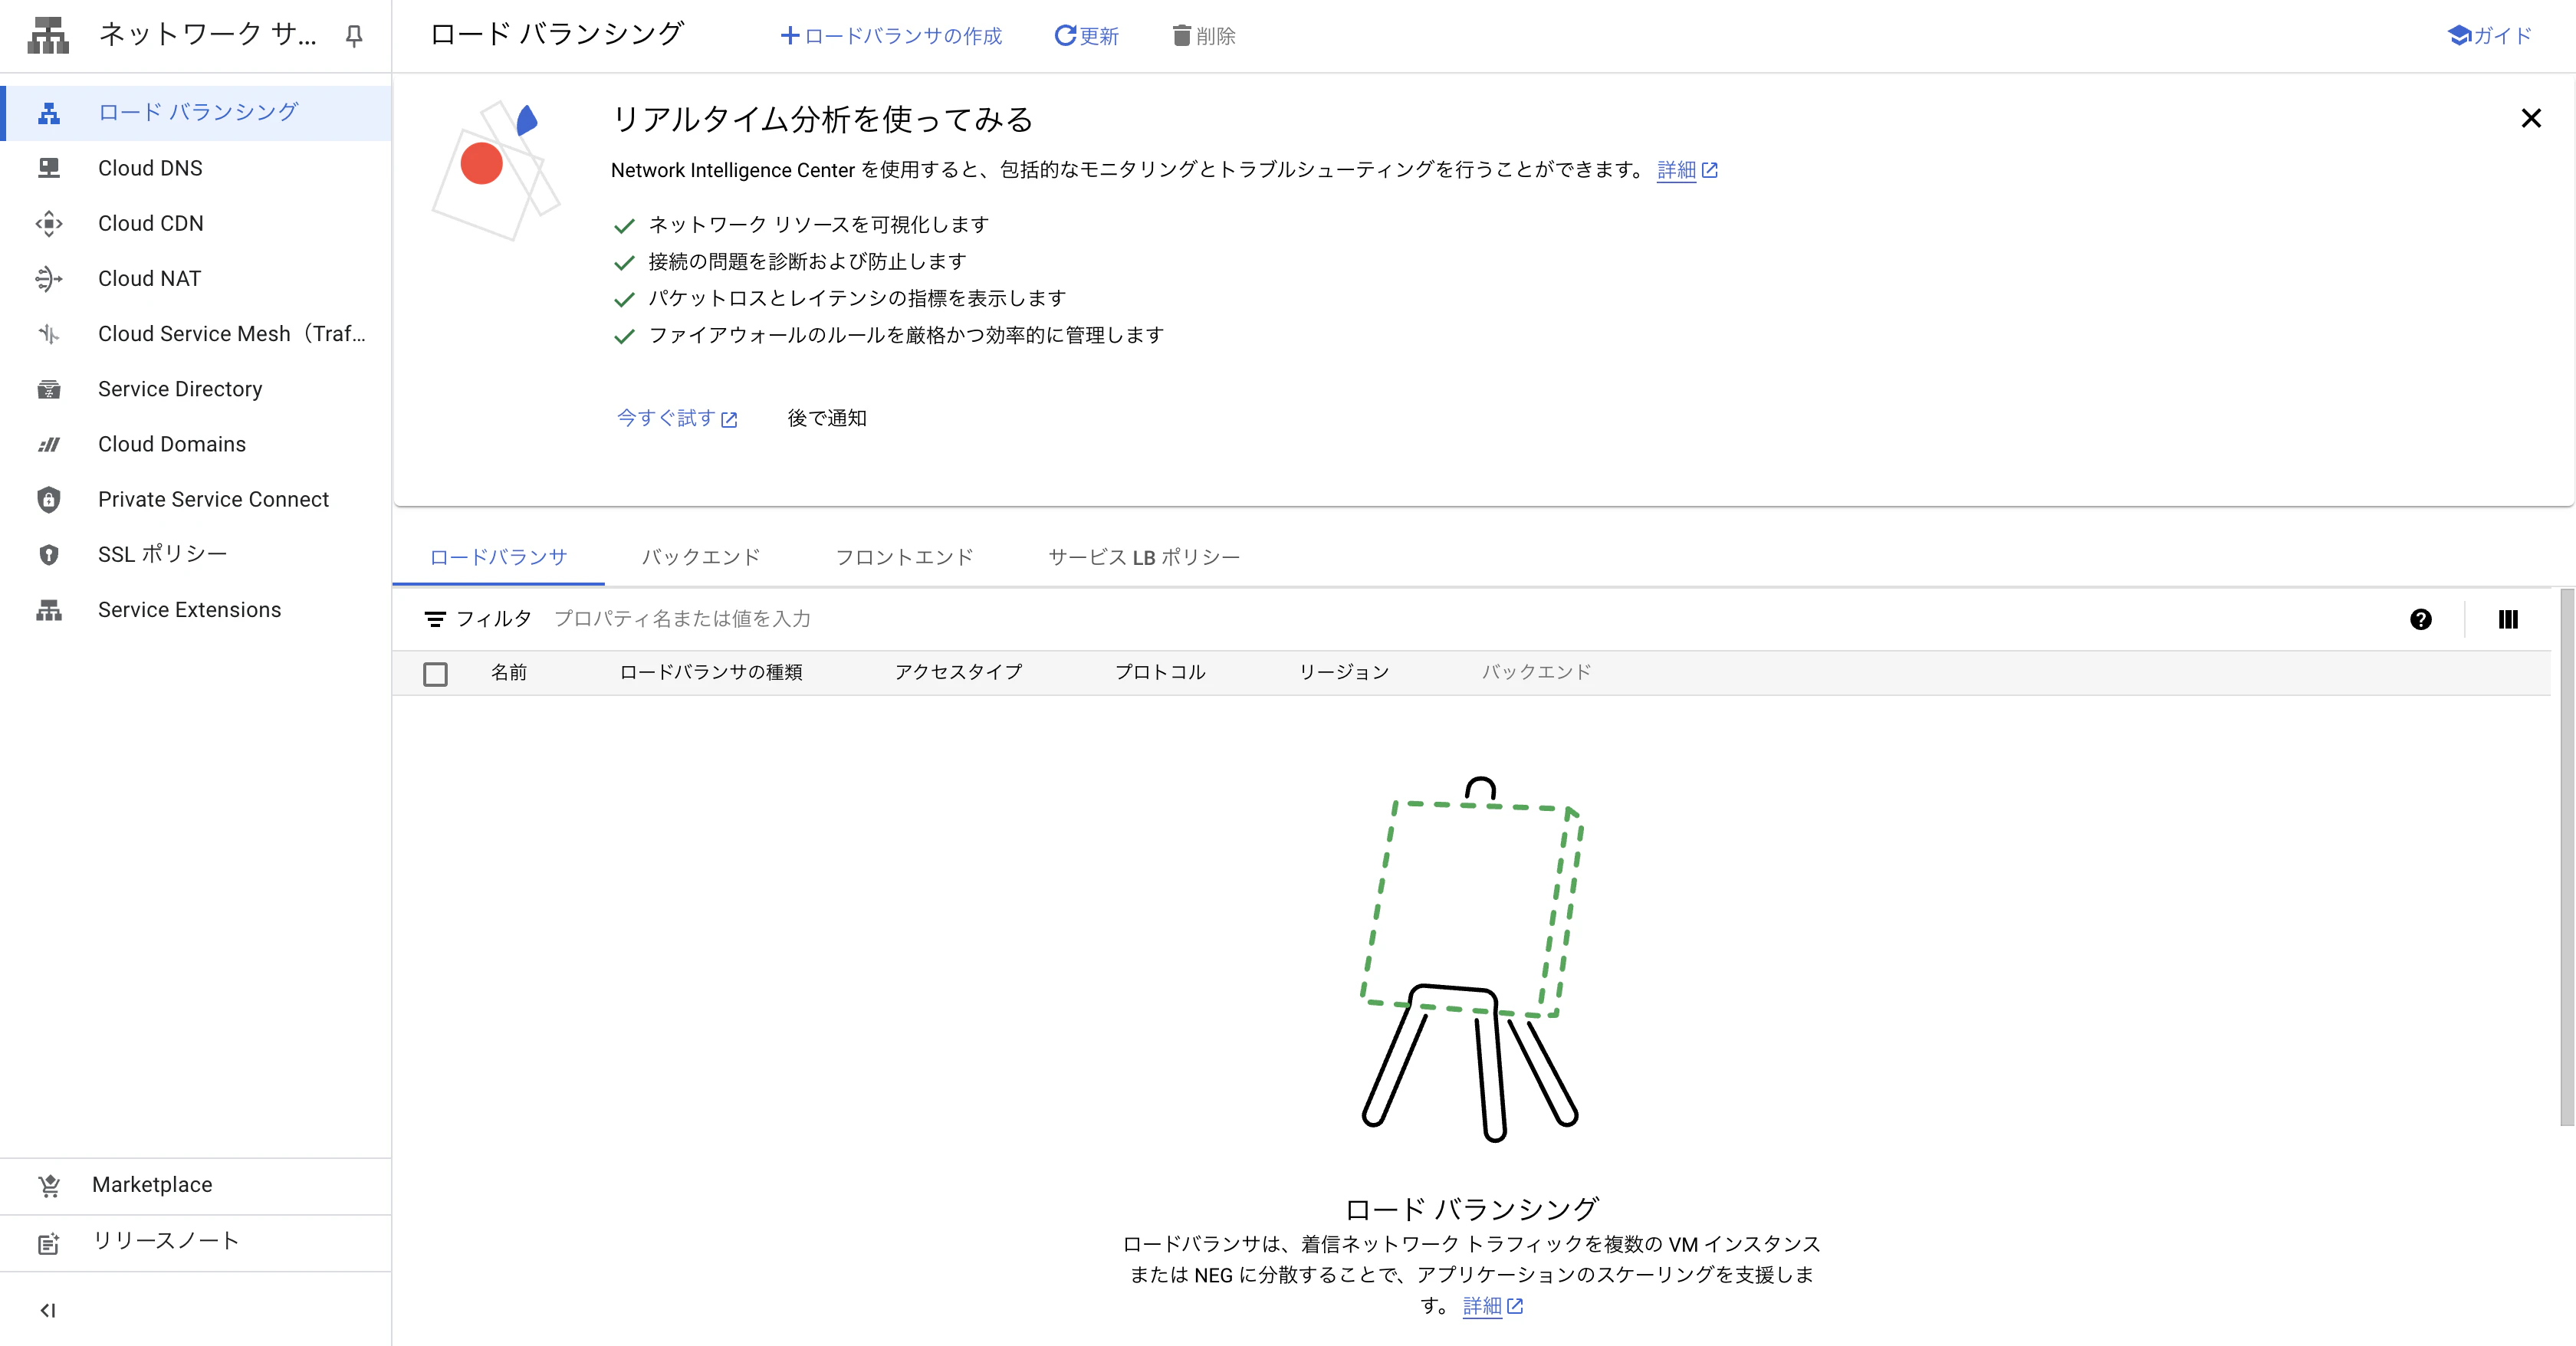Switch to the フロントエンド tab
2576x1346 pixels.
pyautogui.click(x=904, y=557)
